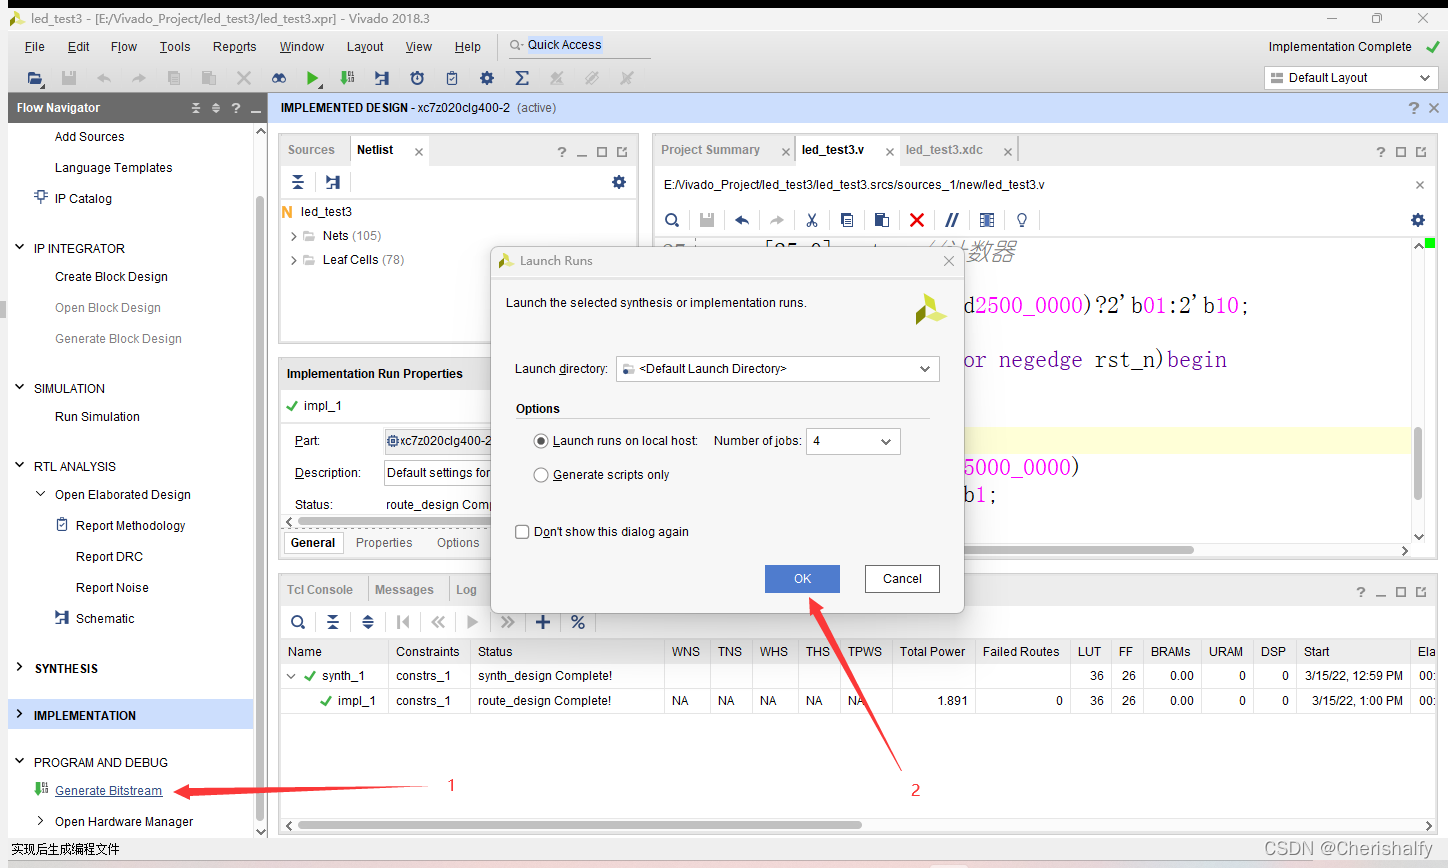Open IP Catalog in Flow Navigator
Image resolution: width=1448 pixels, height=868 pixels.
(x=83, y=199)
